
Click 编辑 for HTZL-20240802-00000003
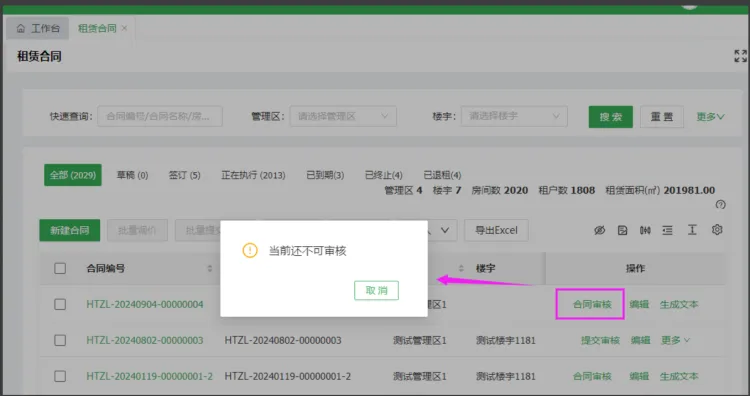pyautogui.click(x=640, y=340)
